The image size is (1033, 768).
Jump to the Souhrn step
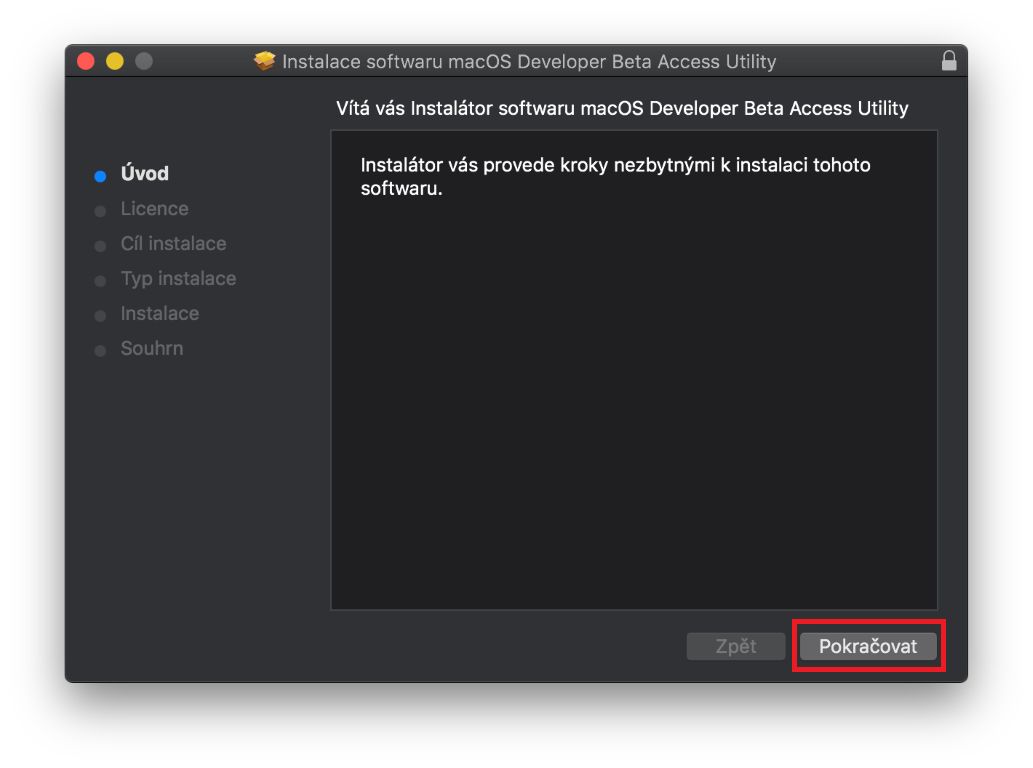pos(152,349)
